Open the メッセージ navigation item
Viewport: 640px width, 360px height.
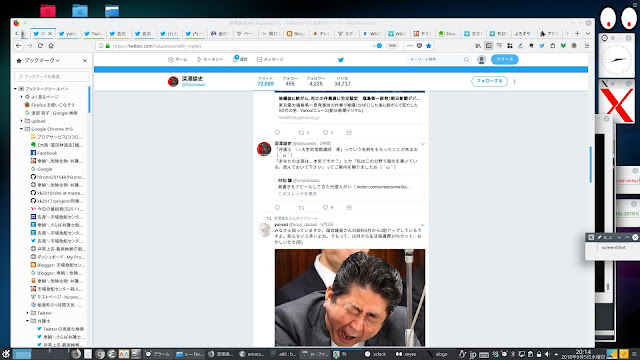(270, 60)
